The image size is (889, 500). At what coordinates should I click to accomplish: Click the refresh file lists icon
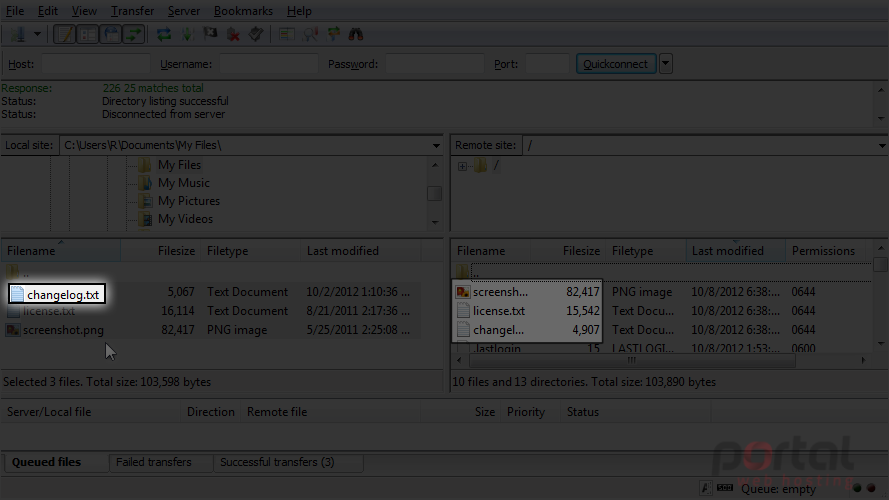point(164,35)
